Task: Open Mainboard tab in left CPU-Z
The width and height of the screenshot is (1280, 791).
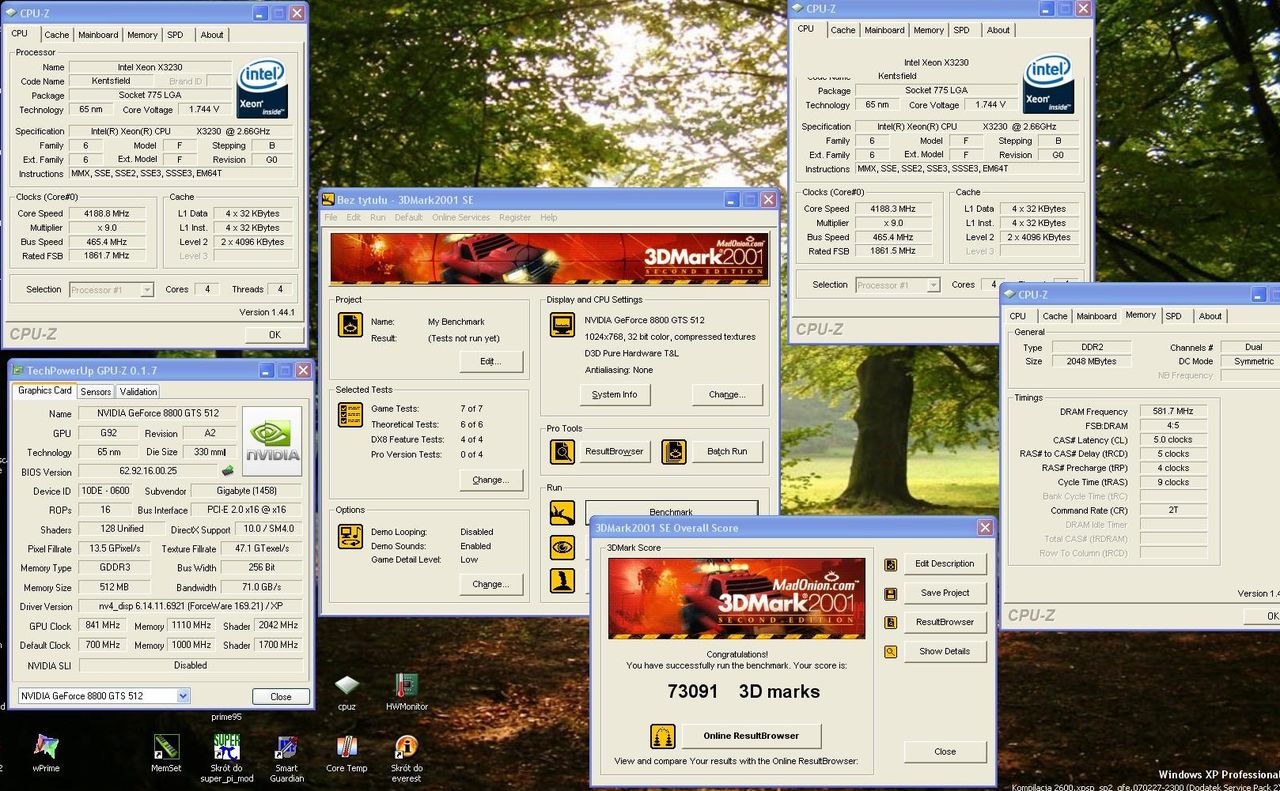Action: [98, 35]
